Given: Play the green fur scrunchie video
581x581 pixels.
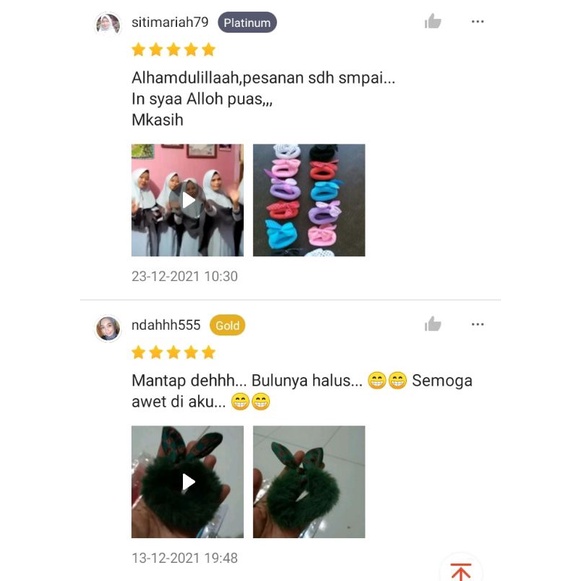Looking at the screenshot, I should tap(187, 482).
